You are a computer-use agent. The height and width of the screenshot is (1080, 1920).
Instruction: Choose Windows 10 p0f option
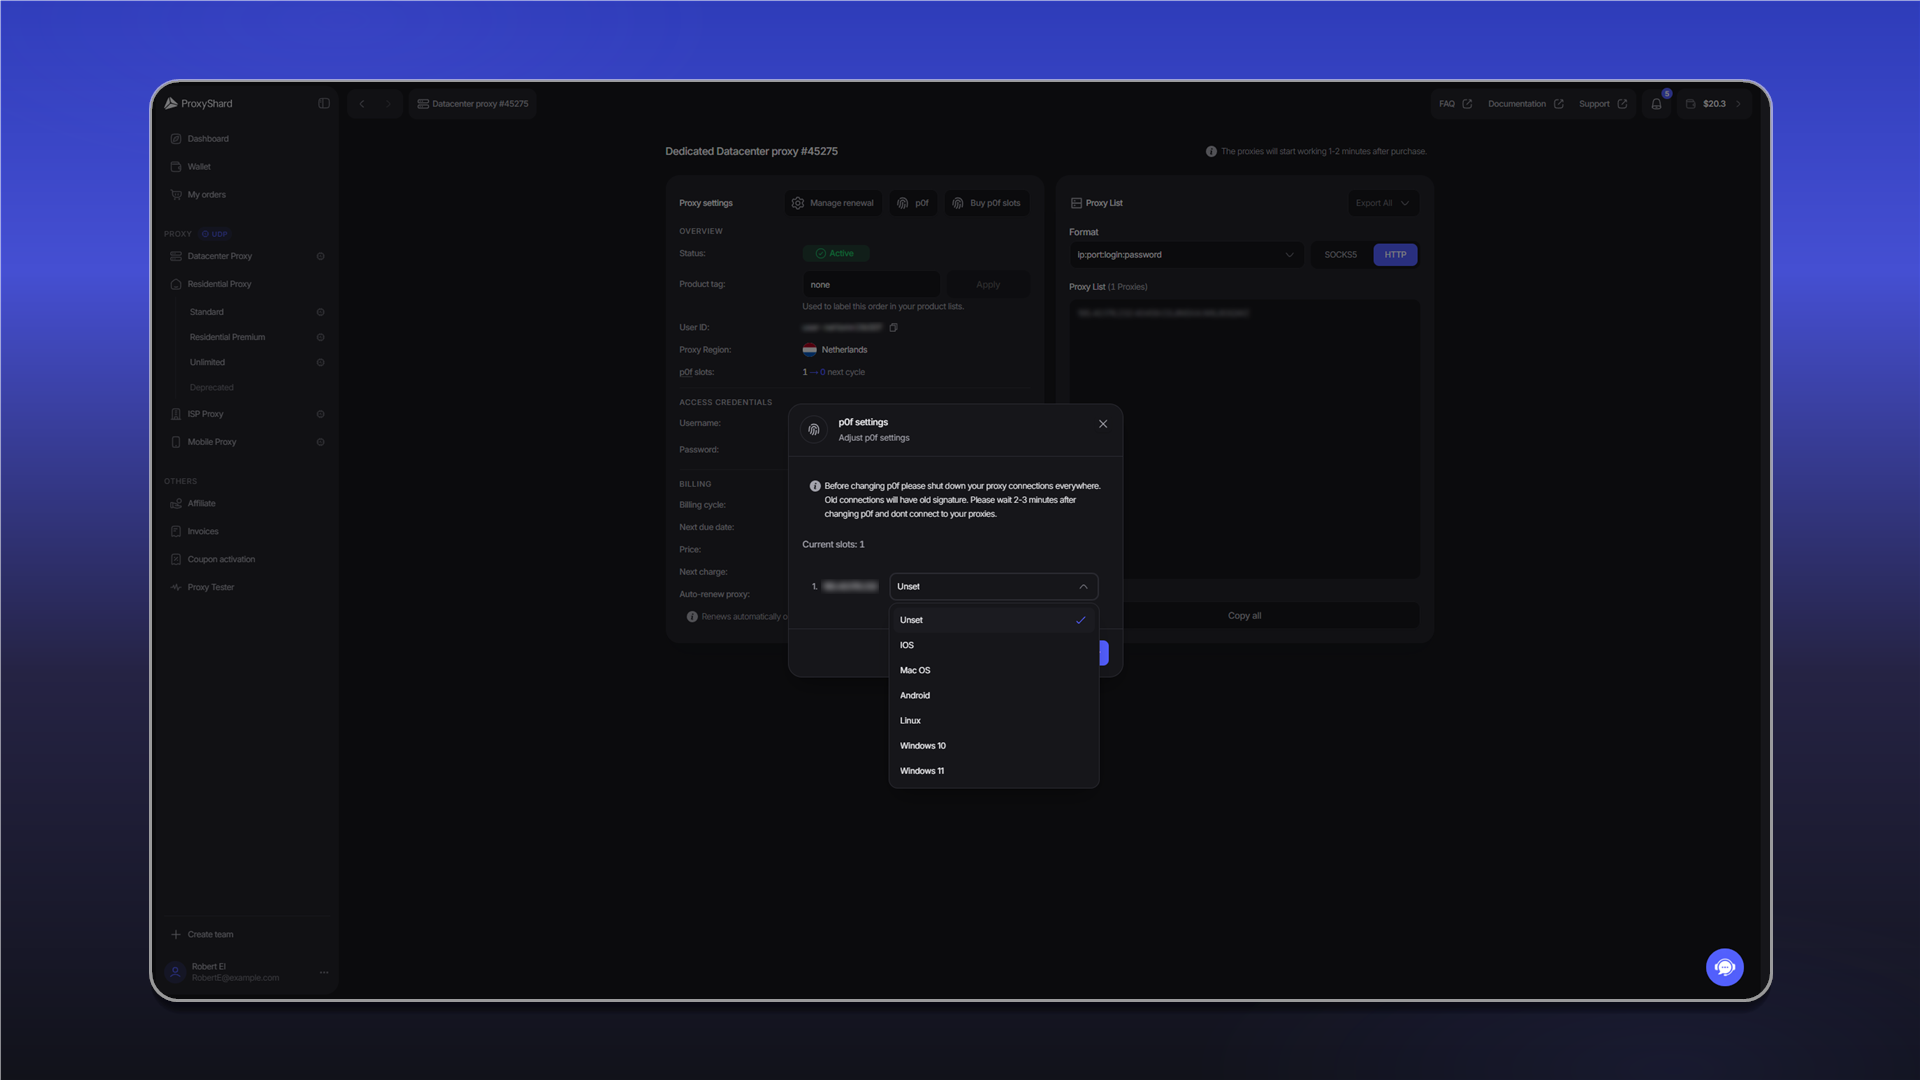point(993,745)
